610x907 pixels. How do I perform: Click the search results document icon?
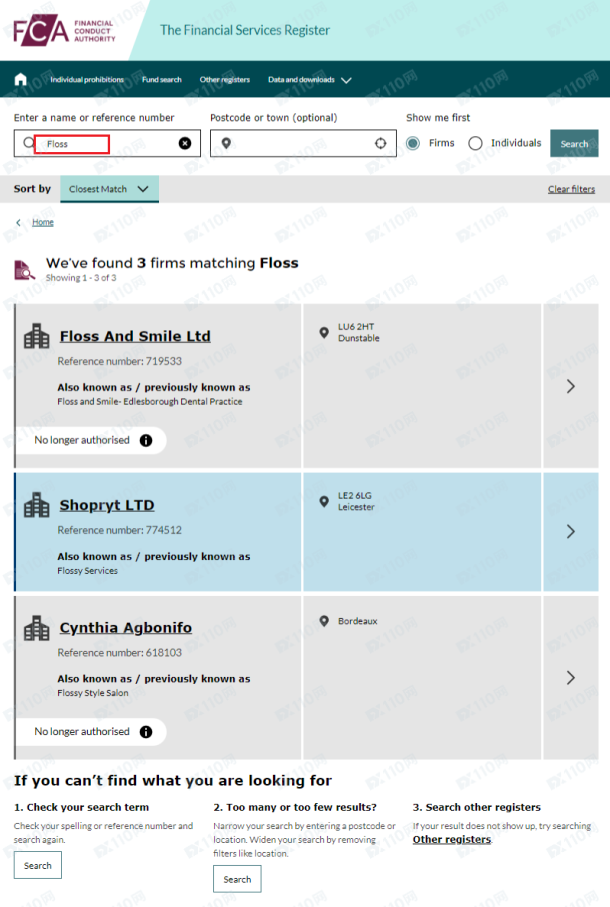point(24,270)
